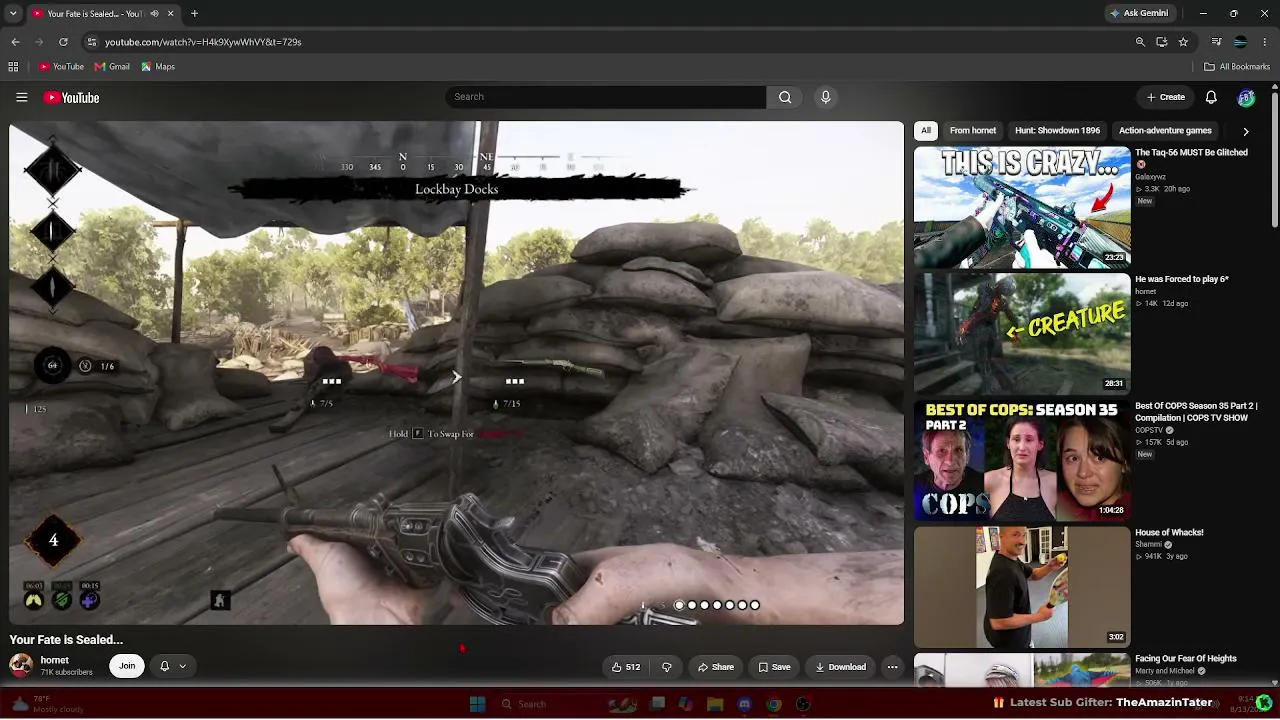Expand subscription notification options chevron
Viewport: 1280px width, 720px height.
click(x=182, y=666)
